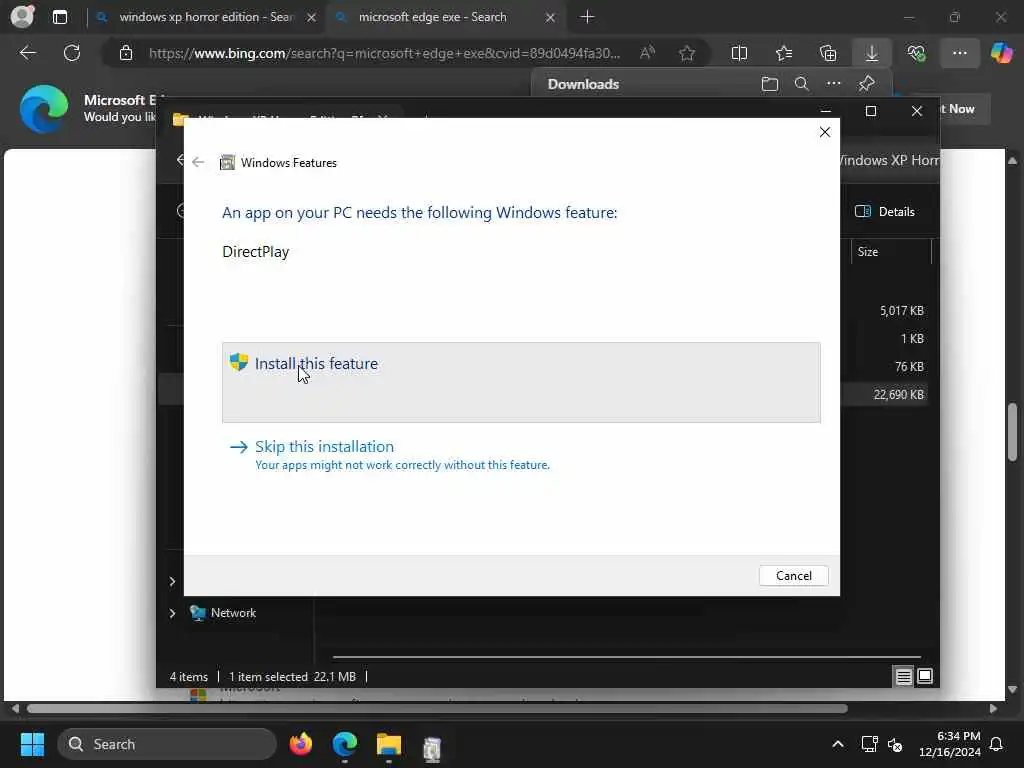
Task: Open the clock showing 6:34 PM
Action: [x=950, y=744]
